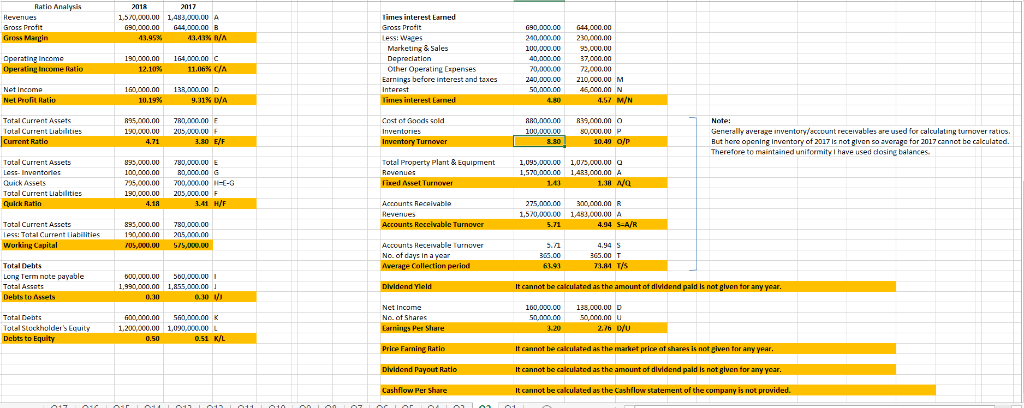Select Fixed Asset Turnover value 1.43
The height and width of the screenshot is (408, 1024).
(x=539, y=183)
